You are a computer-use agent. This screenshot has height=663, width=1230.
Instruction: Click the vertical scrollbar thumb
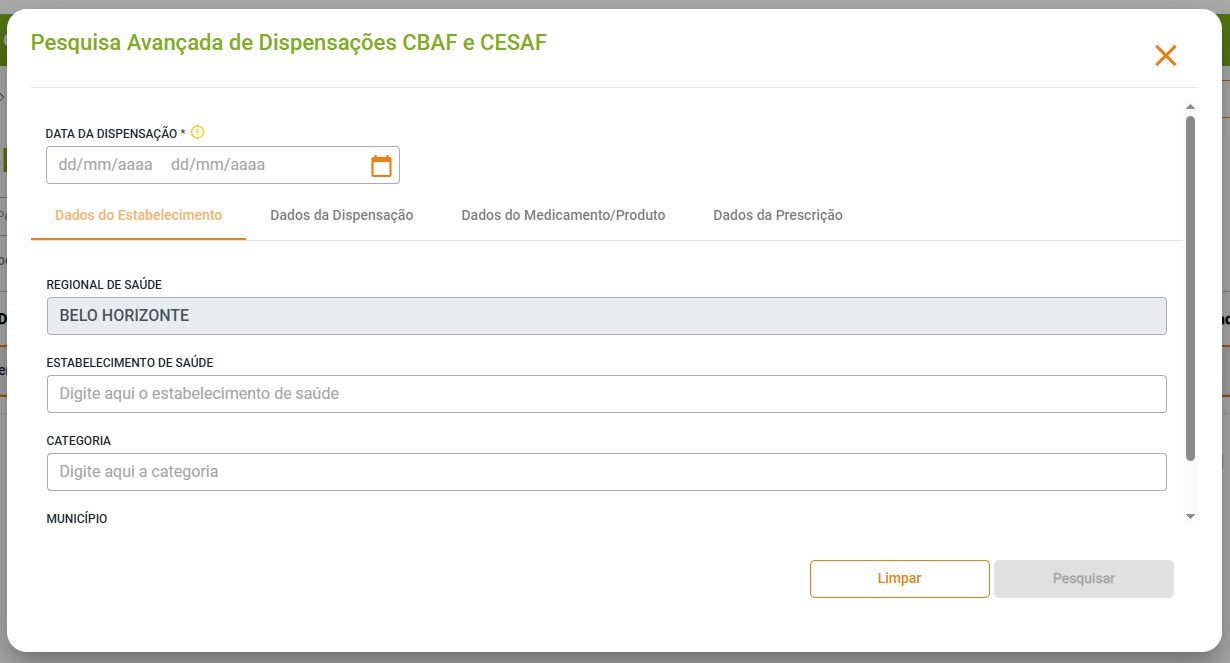(1190, 288)
